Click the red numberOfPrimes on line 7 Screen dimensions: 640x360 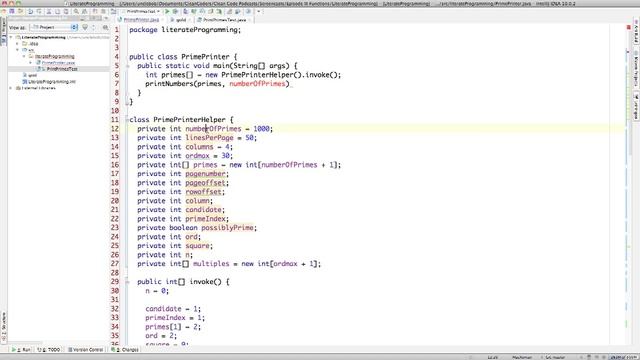point(257,84)
